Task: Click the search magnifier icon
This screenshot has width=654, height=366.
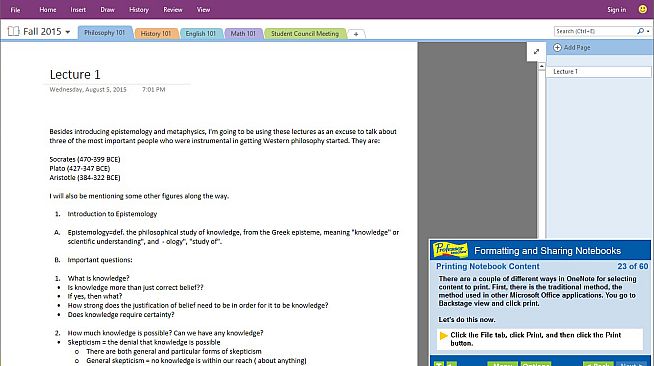Action: 640,31
